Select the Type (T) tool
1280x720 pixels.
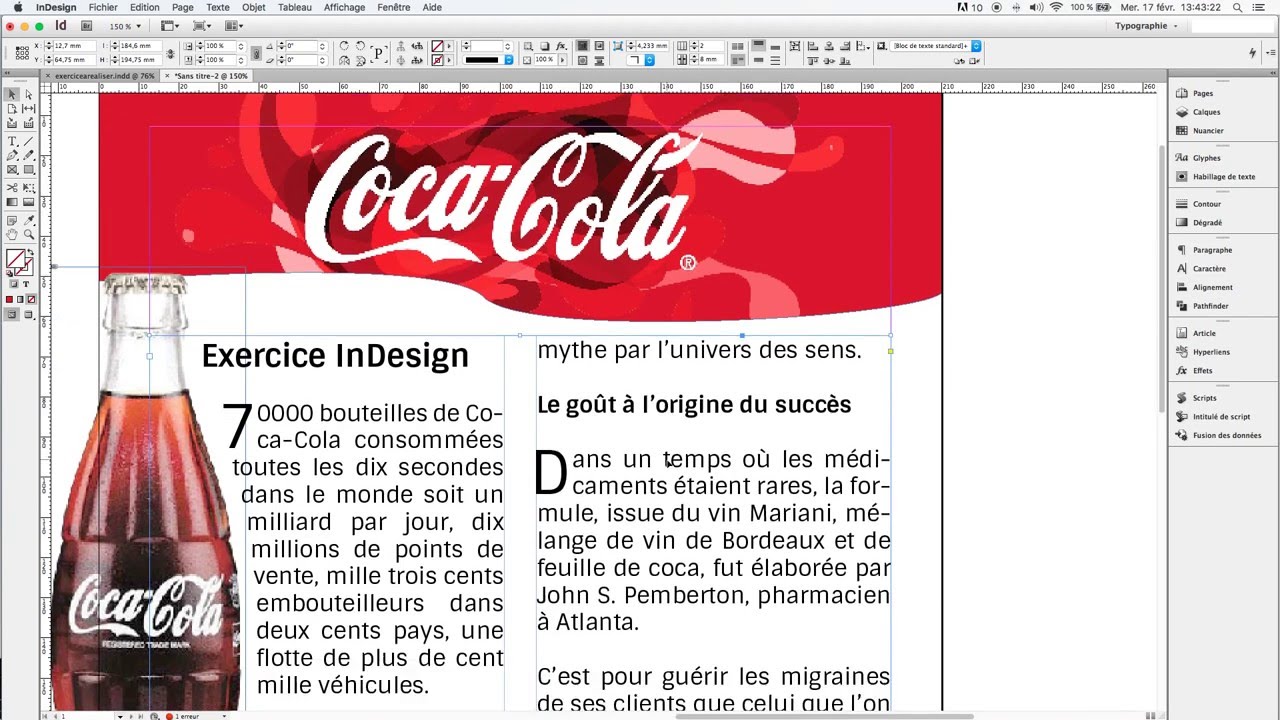pyautogui.click(x=12, y=141)
